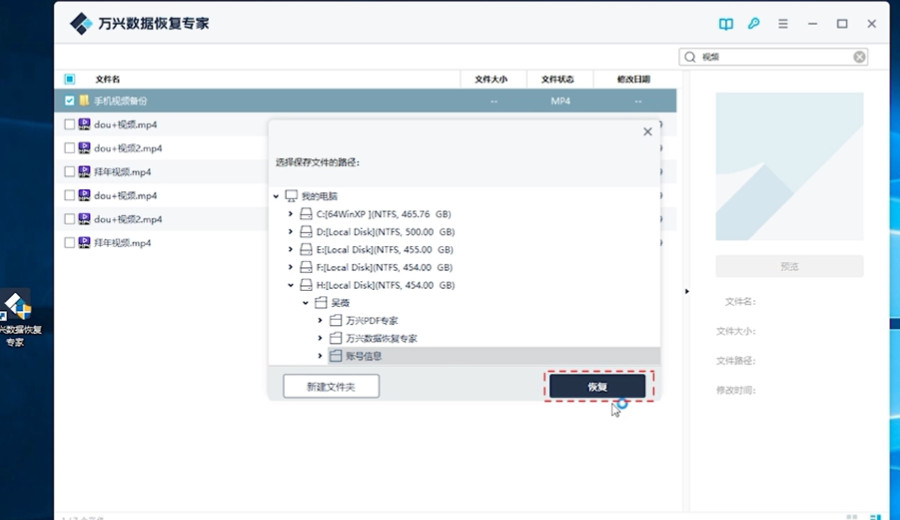
Task: Click the D: drive icon
Action: [307, 232]
